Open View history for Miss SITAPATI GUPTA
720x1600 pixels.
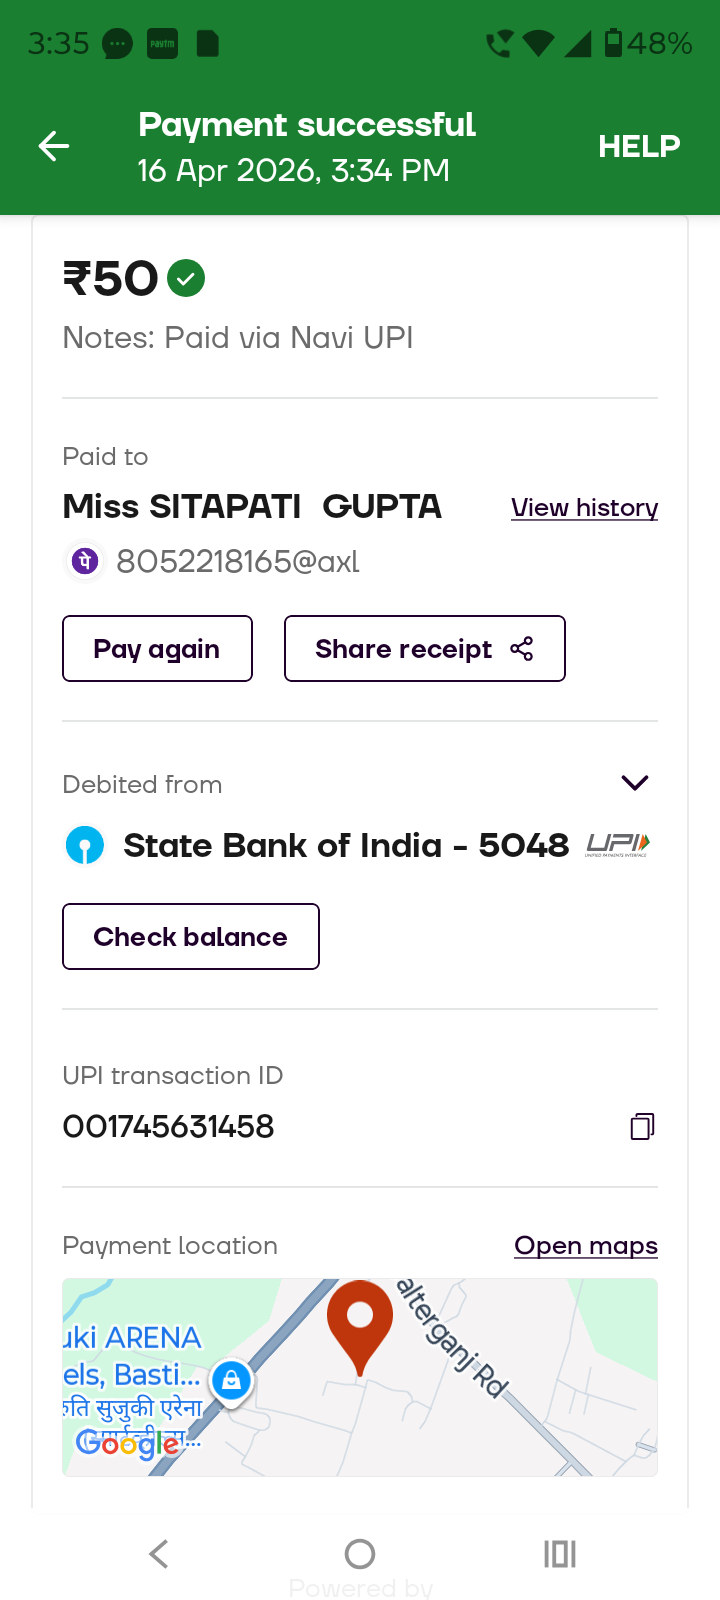pos(584,508)
